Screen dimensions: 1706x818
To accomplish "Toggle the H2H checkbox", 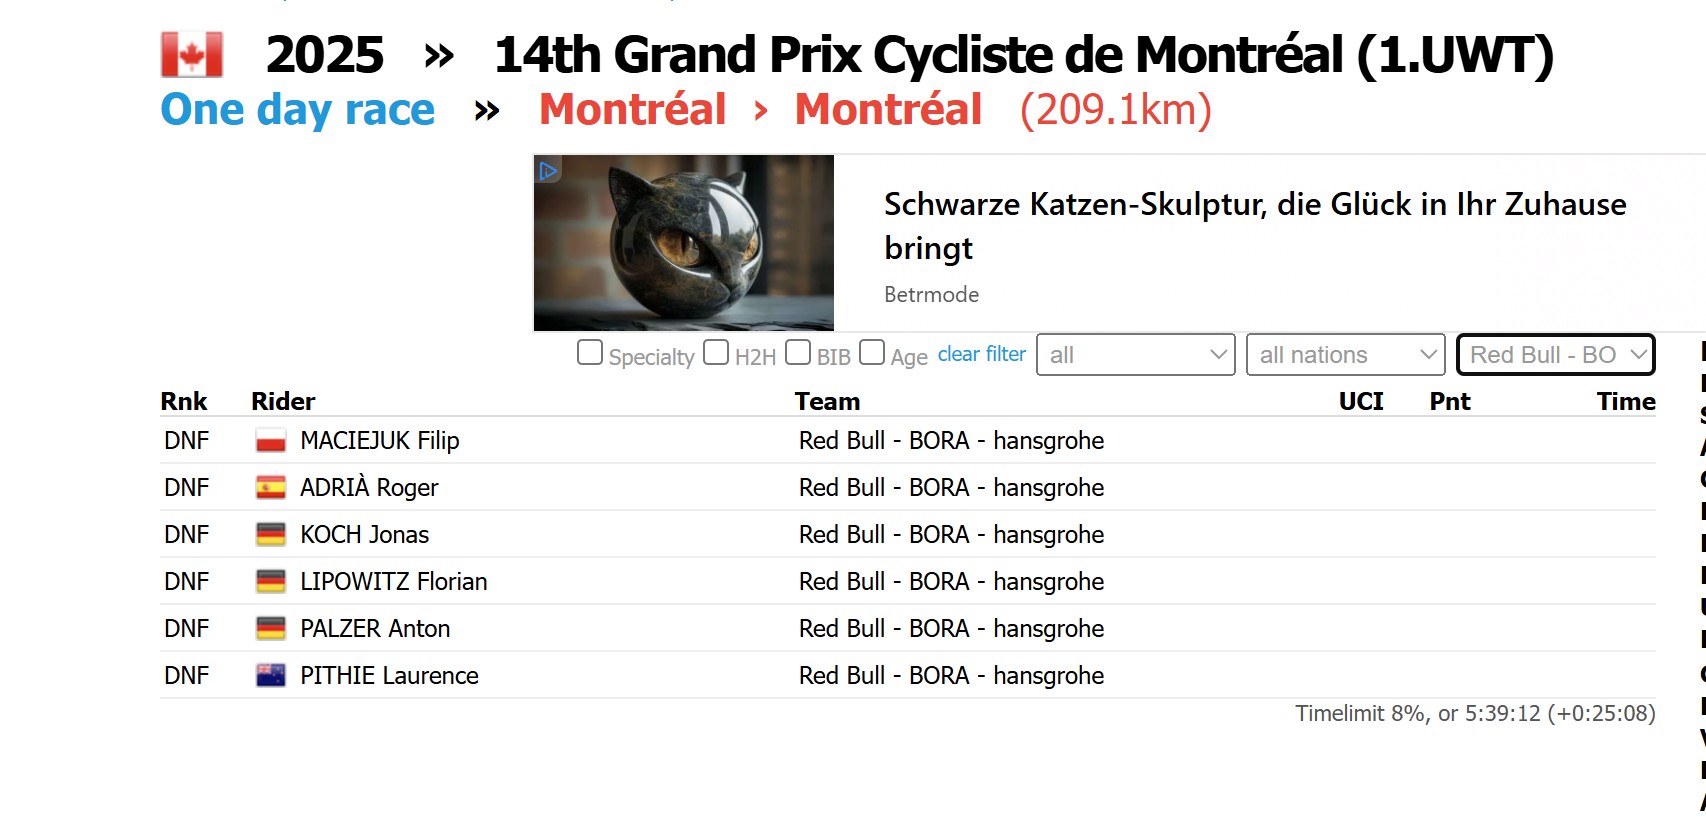I will (716, 353).
